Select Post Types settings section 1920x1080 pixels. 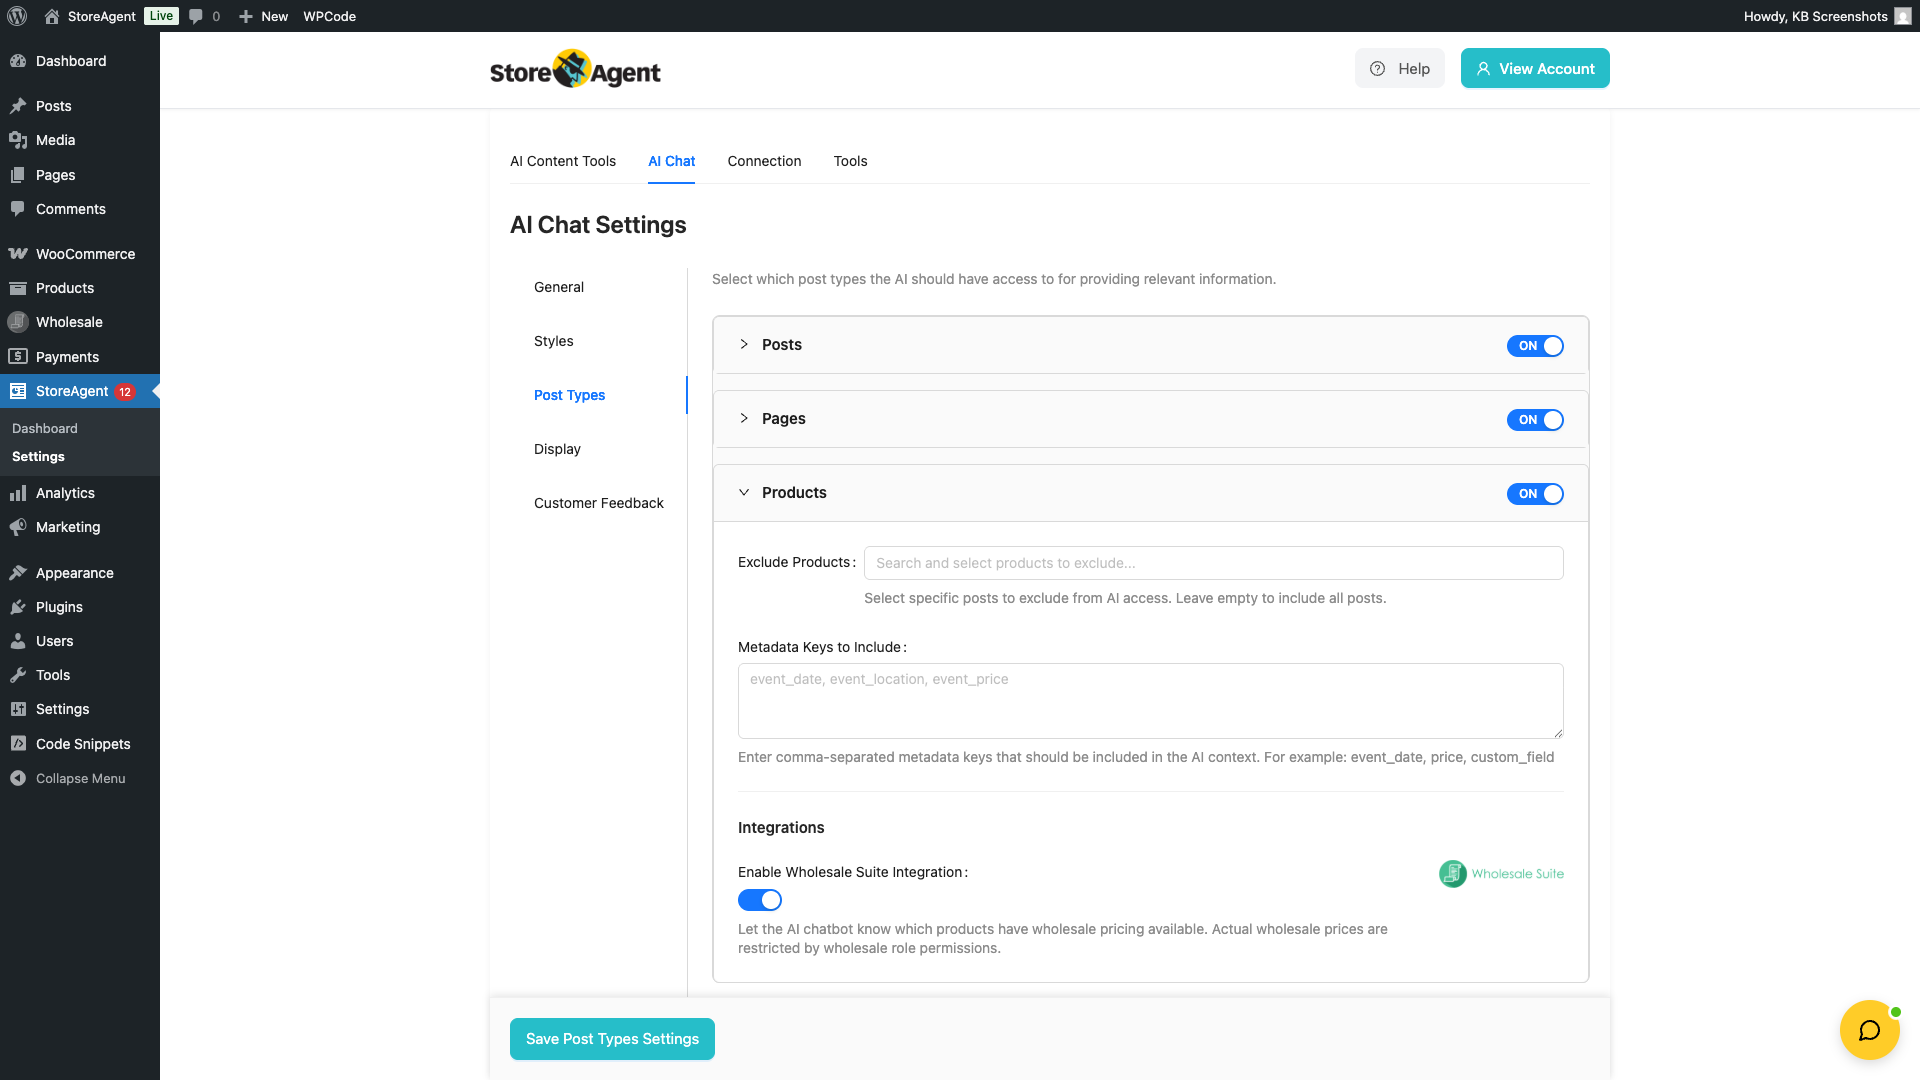(569, 395)
